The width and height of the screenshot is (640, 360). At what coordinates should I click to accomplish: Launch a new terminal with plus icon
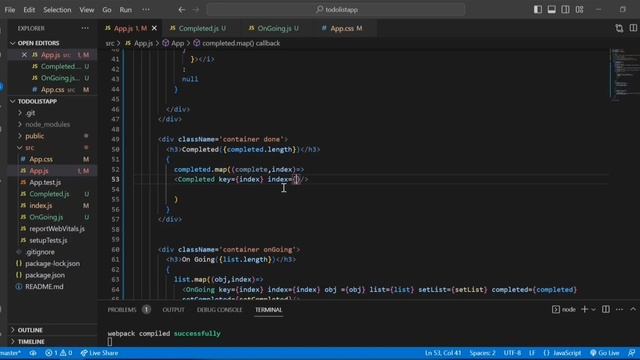pyautogui.click(x=584, y=310)
